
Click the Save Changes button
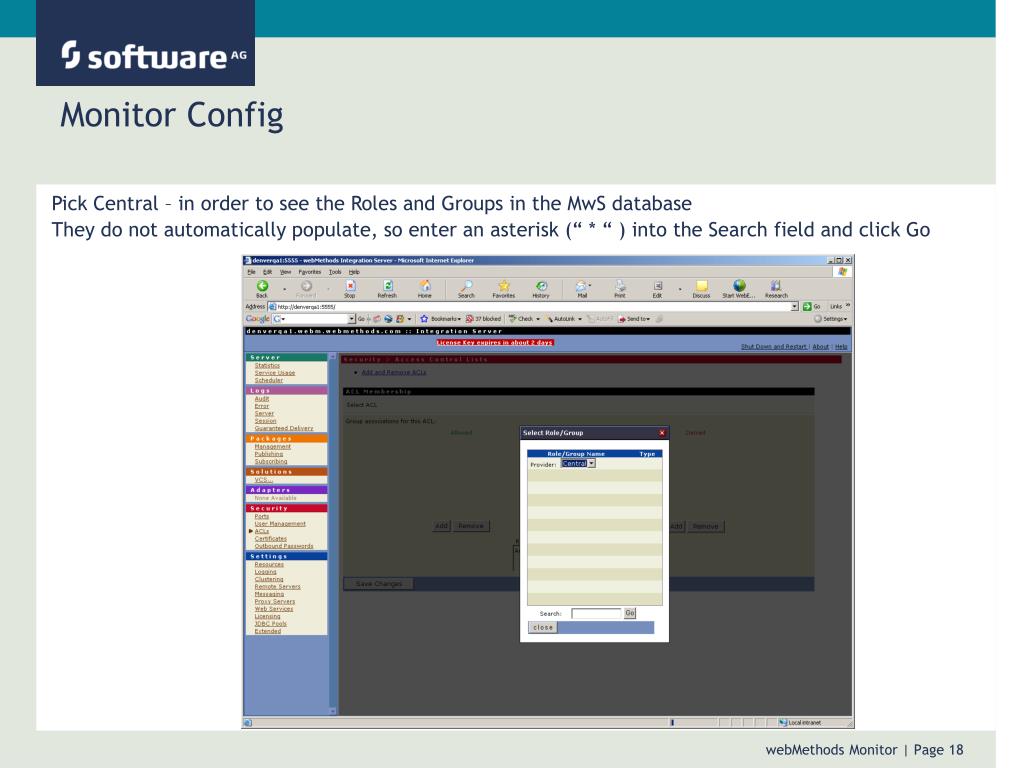(379, 584)
